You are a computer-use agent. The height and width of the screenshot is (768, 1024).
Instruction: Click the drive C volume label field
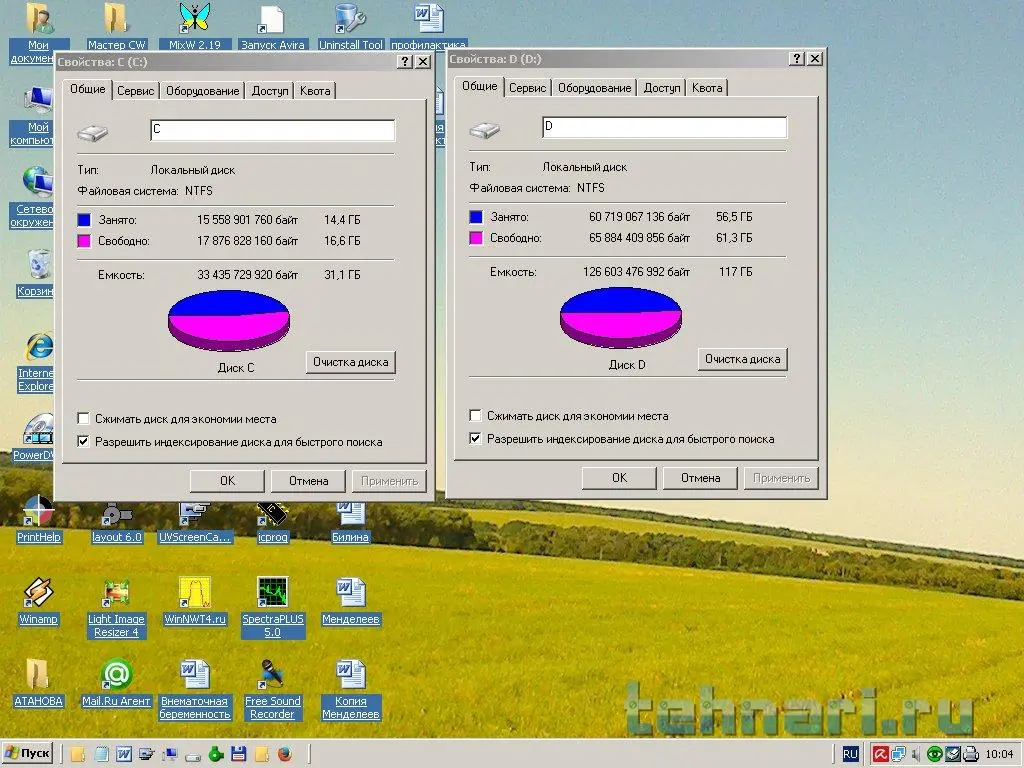(x=272, y=130)
